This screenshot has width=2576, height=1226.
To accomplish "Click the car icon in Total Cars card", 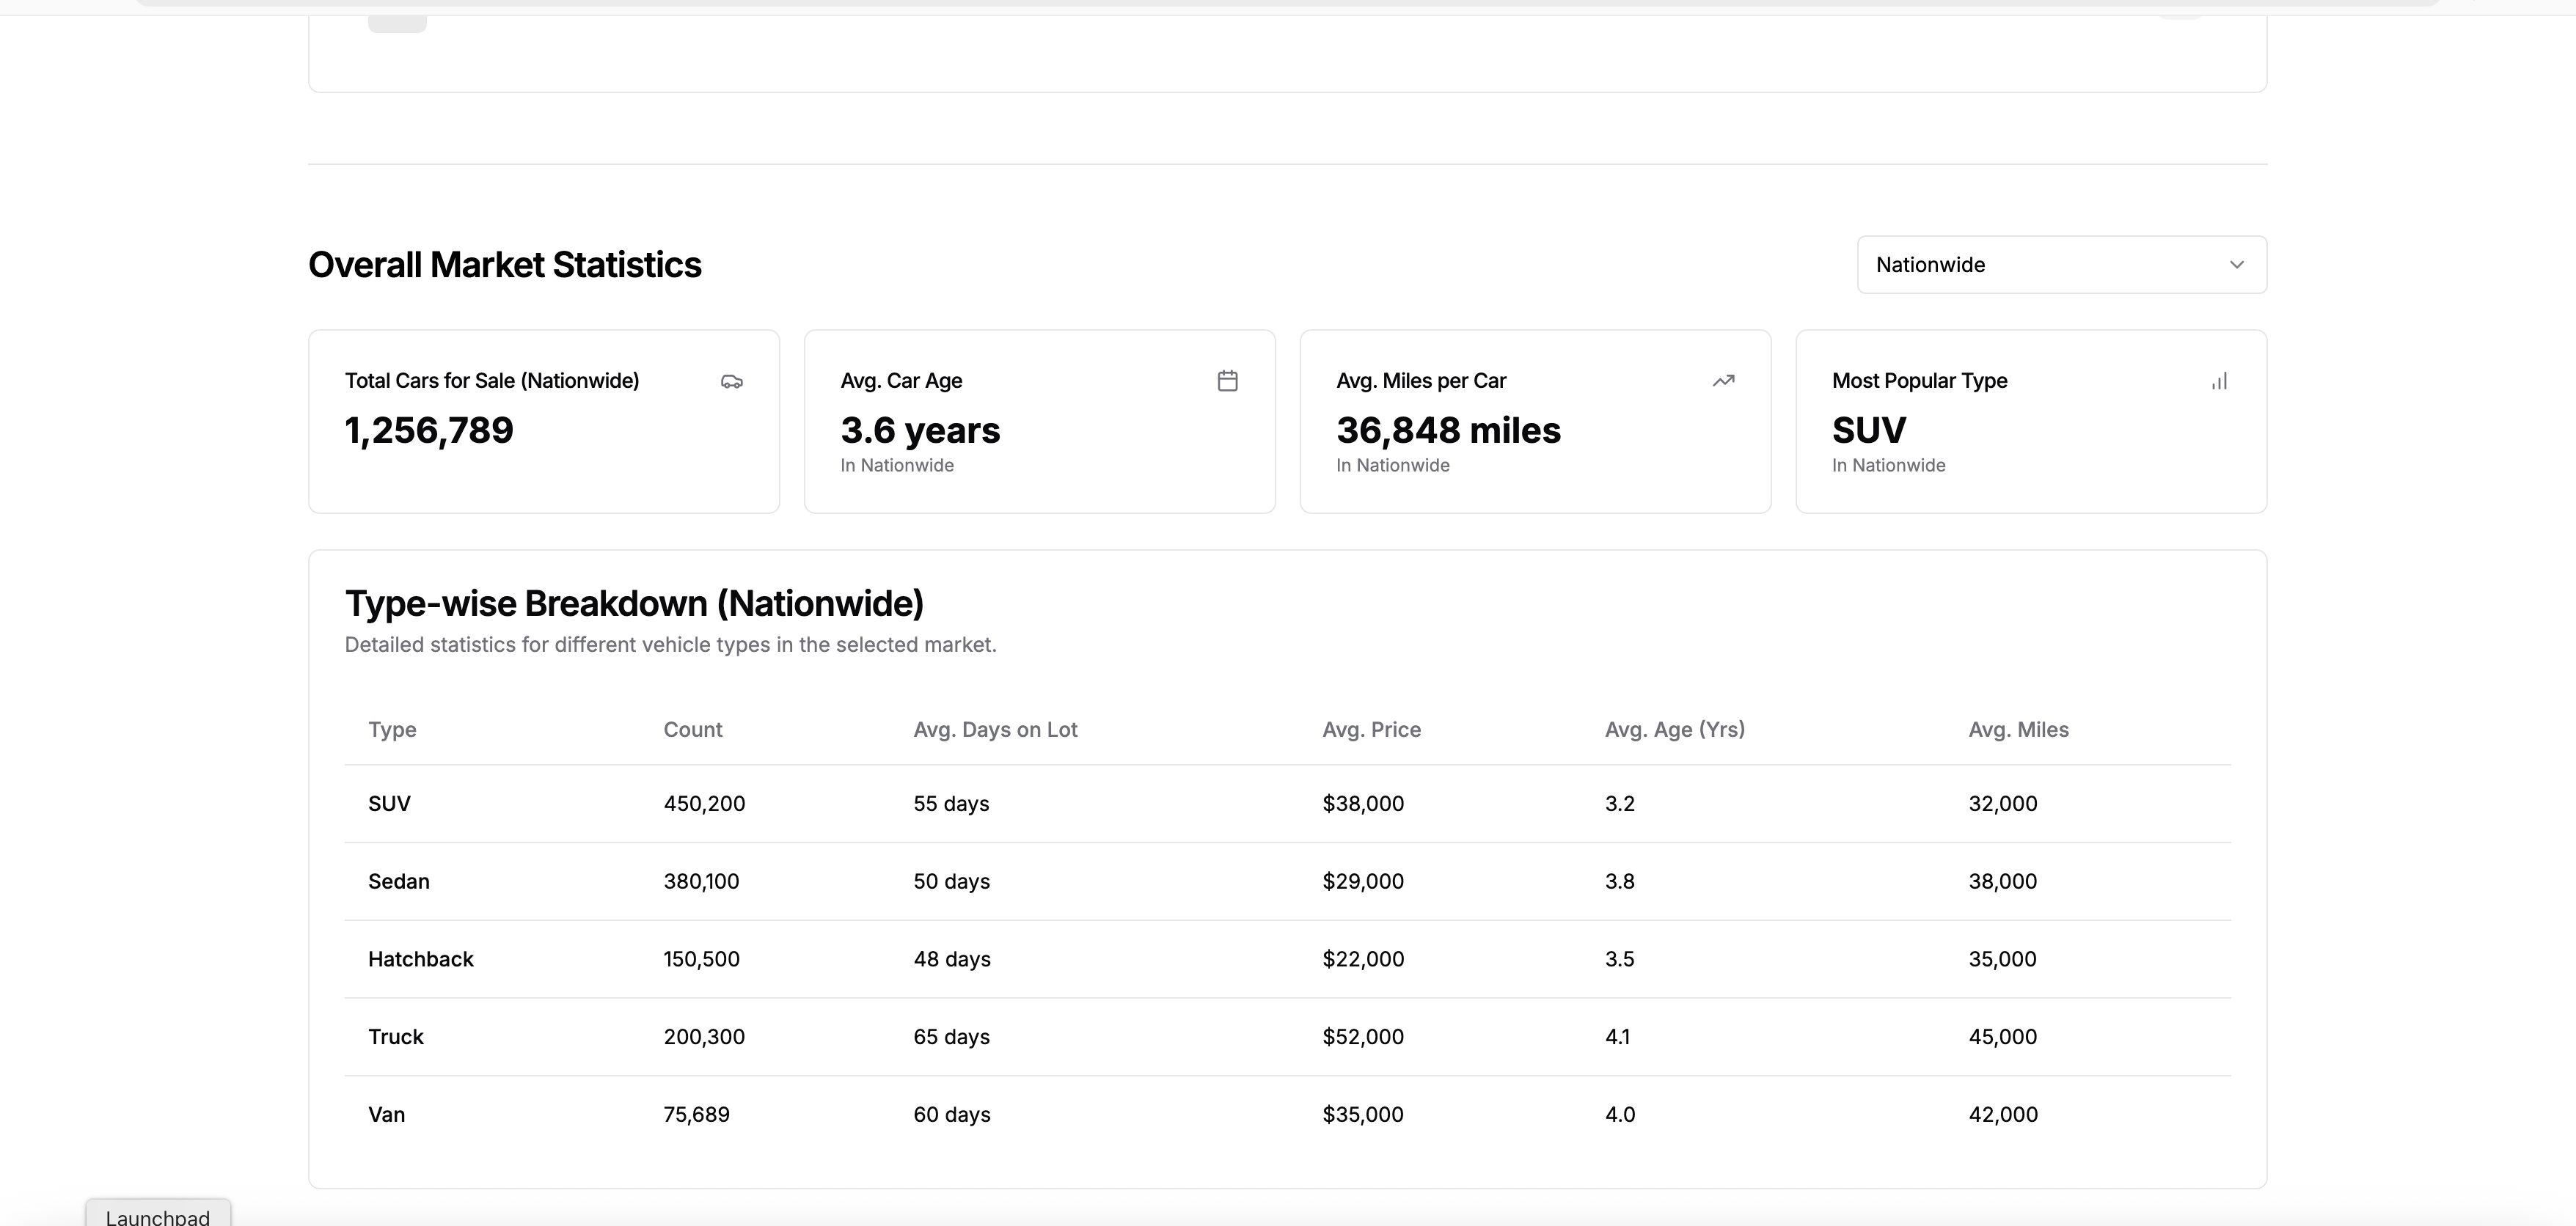I will (732, 381).
